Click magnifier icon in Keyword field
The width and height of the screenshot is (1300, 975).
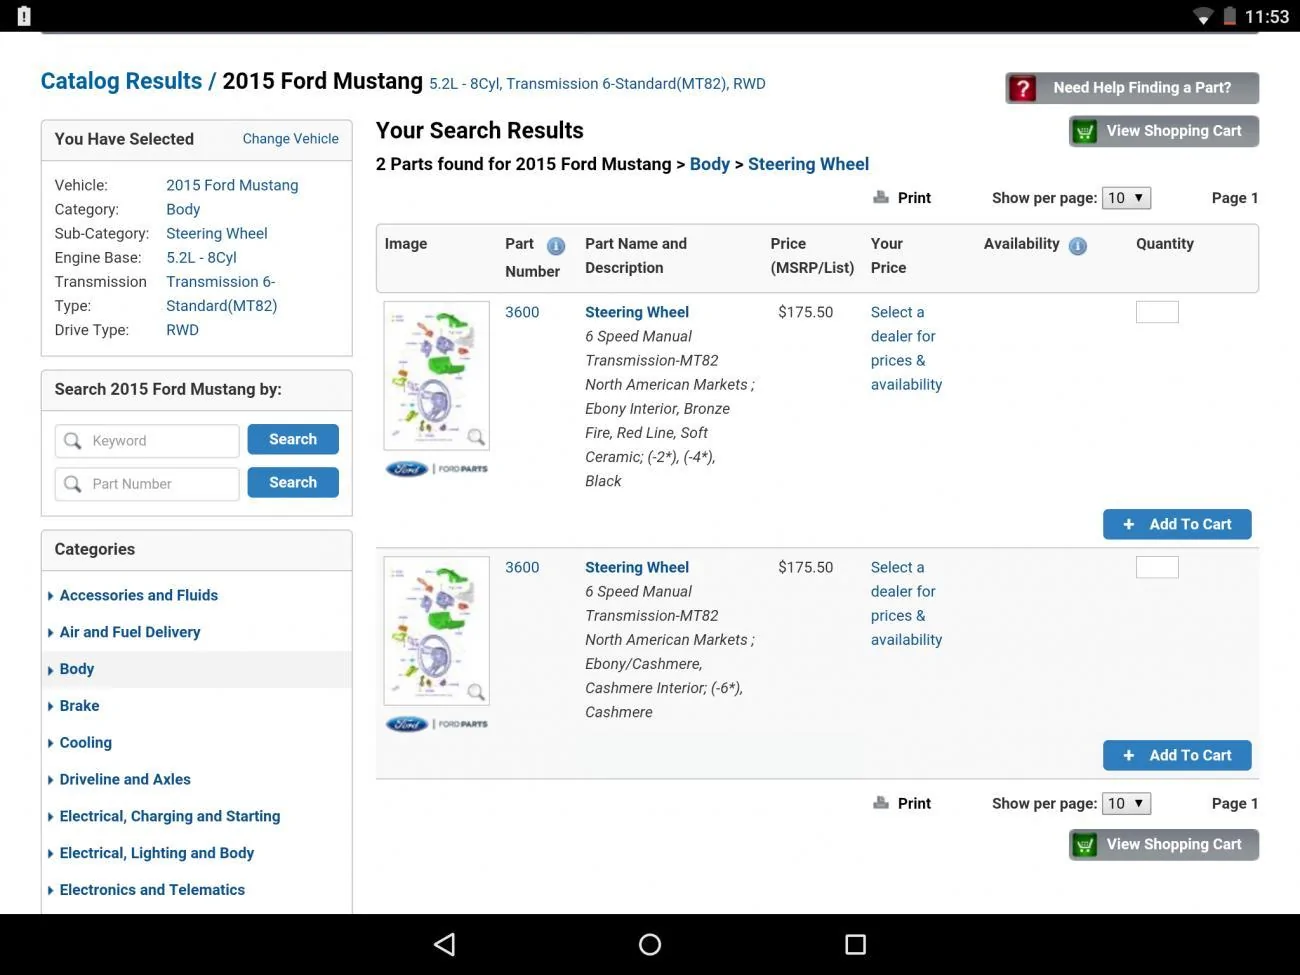coord(73,440)
